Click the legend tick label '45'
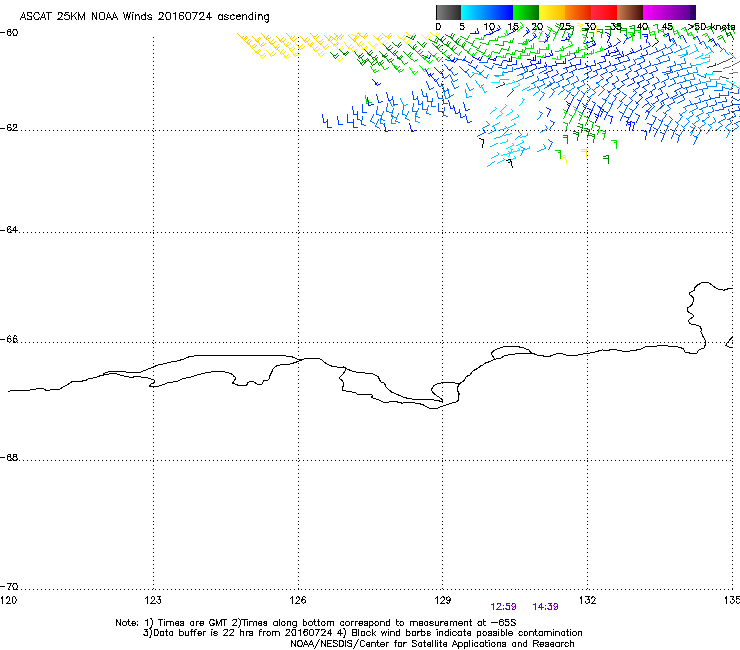The width and height of the screenshot is (740, 650). [667, 27]
